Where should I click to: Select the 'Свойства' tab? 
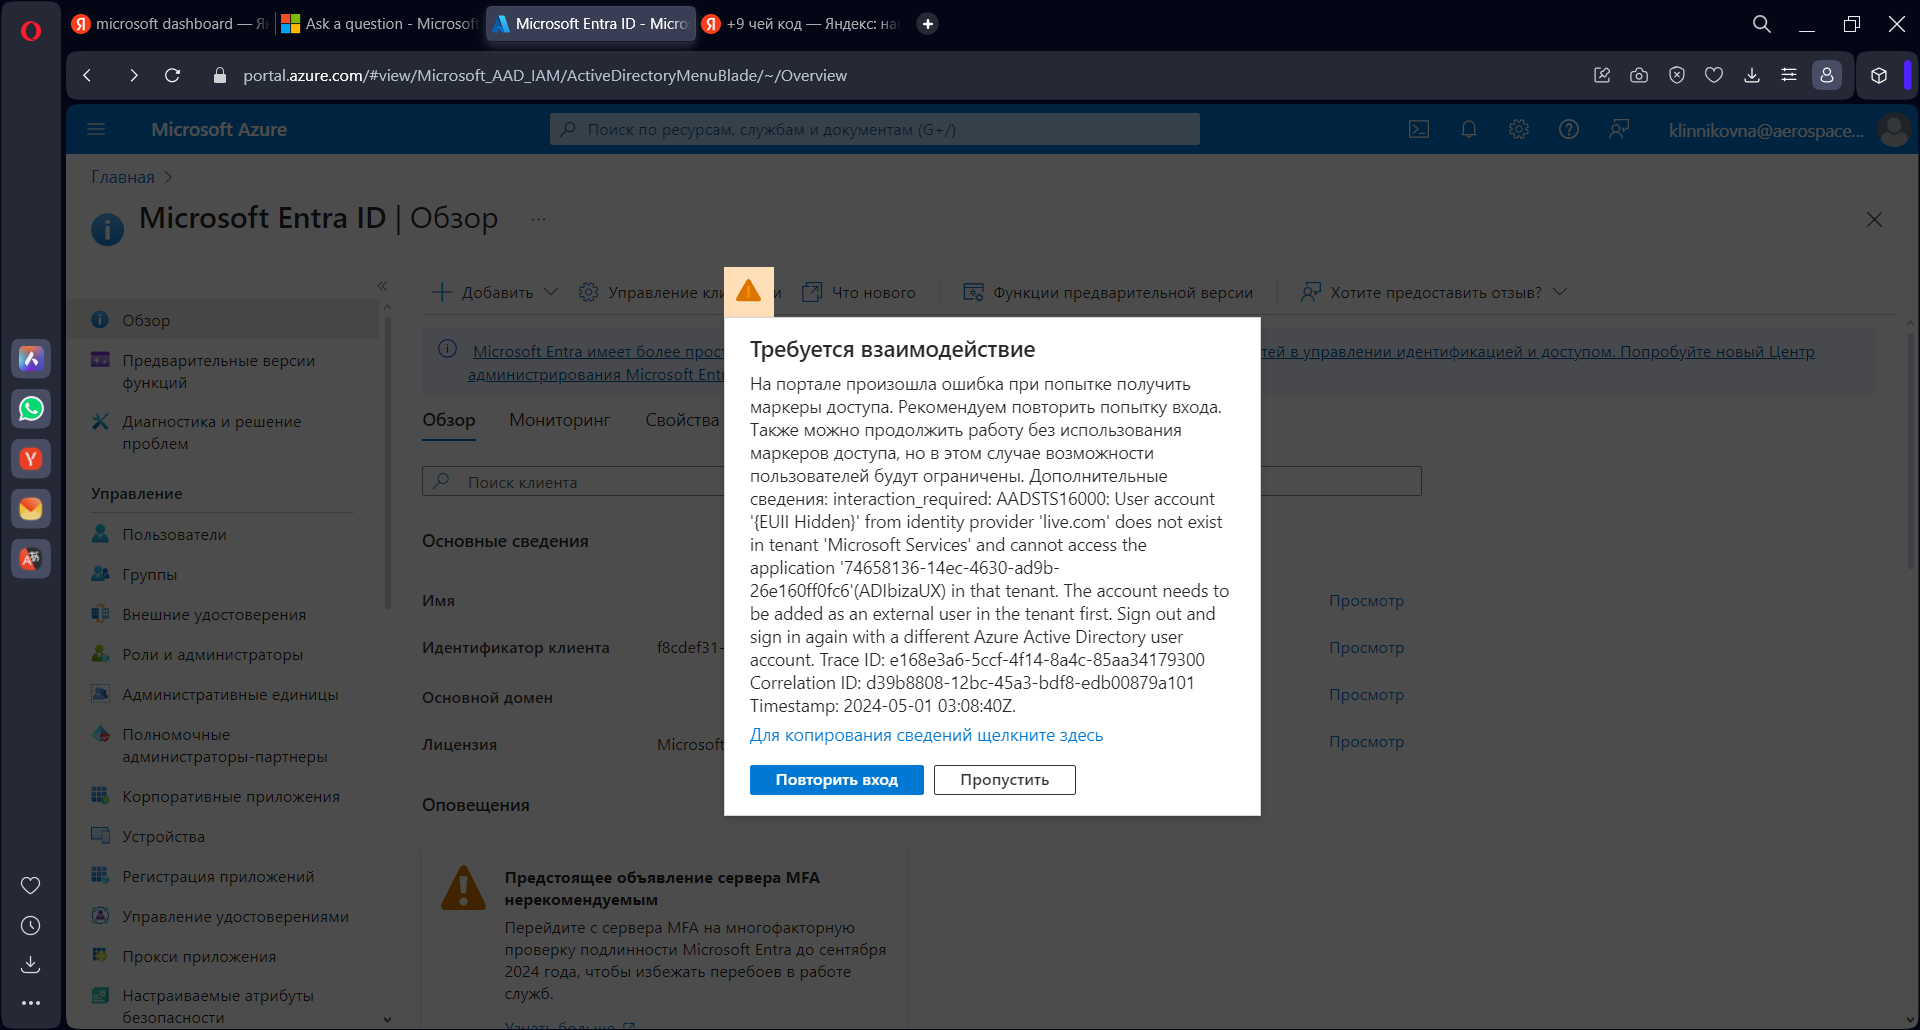click(682, 420)
